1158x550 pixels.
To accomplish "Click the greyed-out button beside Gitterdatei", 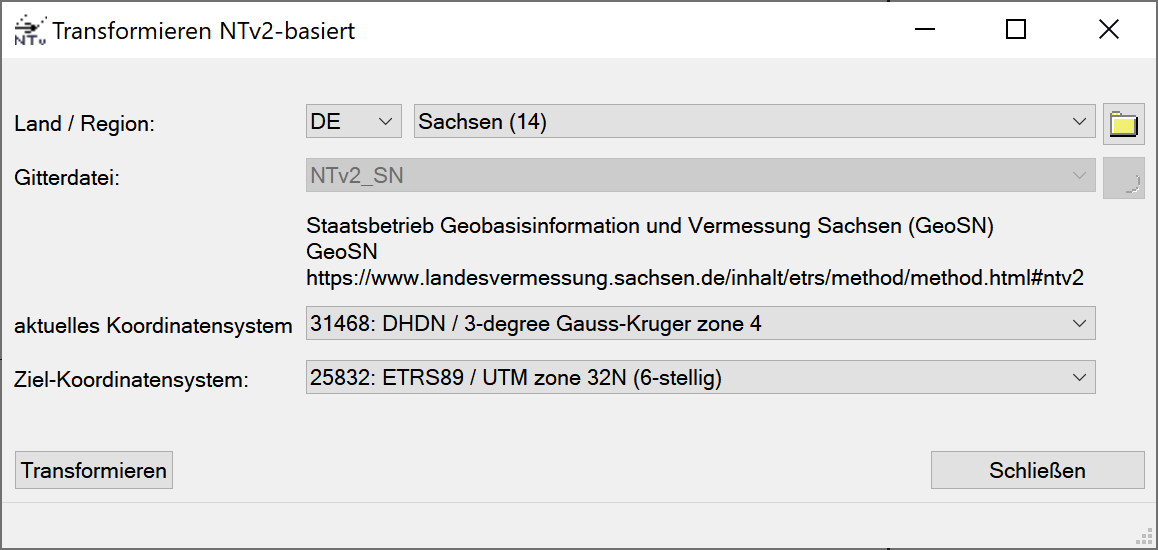I will click(1124, 178).
